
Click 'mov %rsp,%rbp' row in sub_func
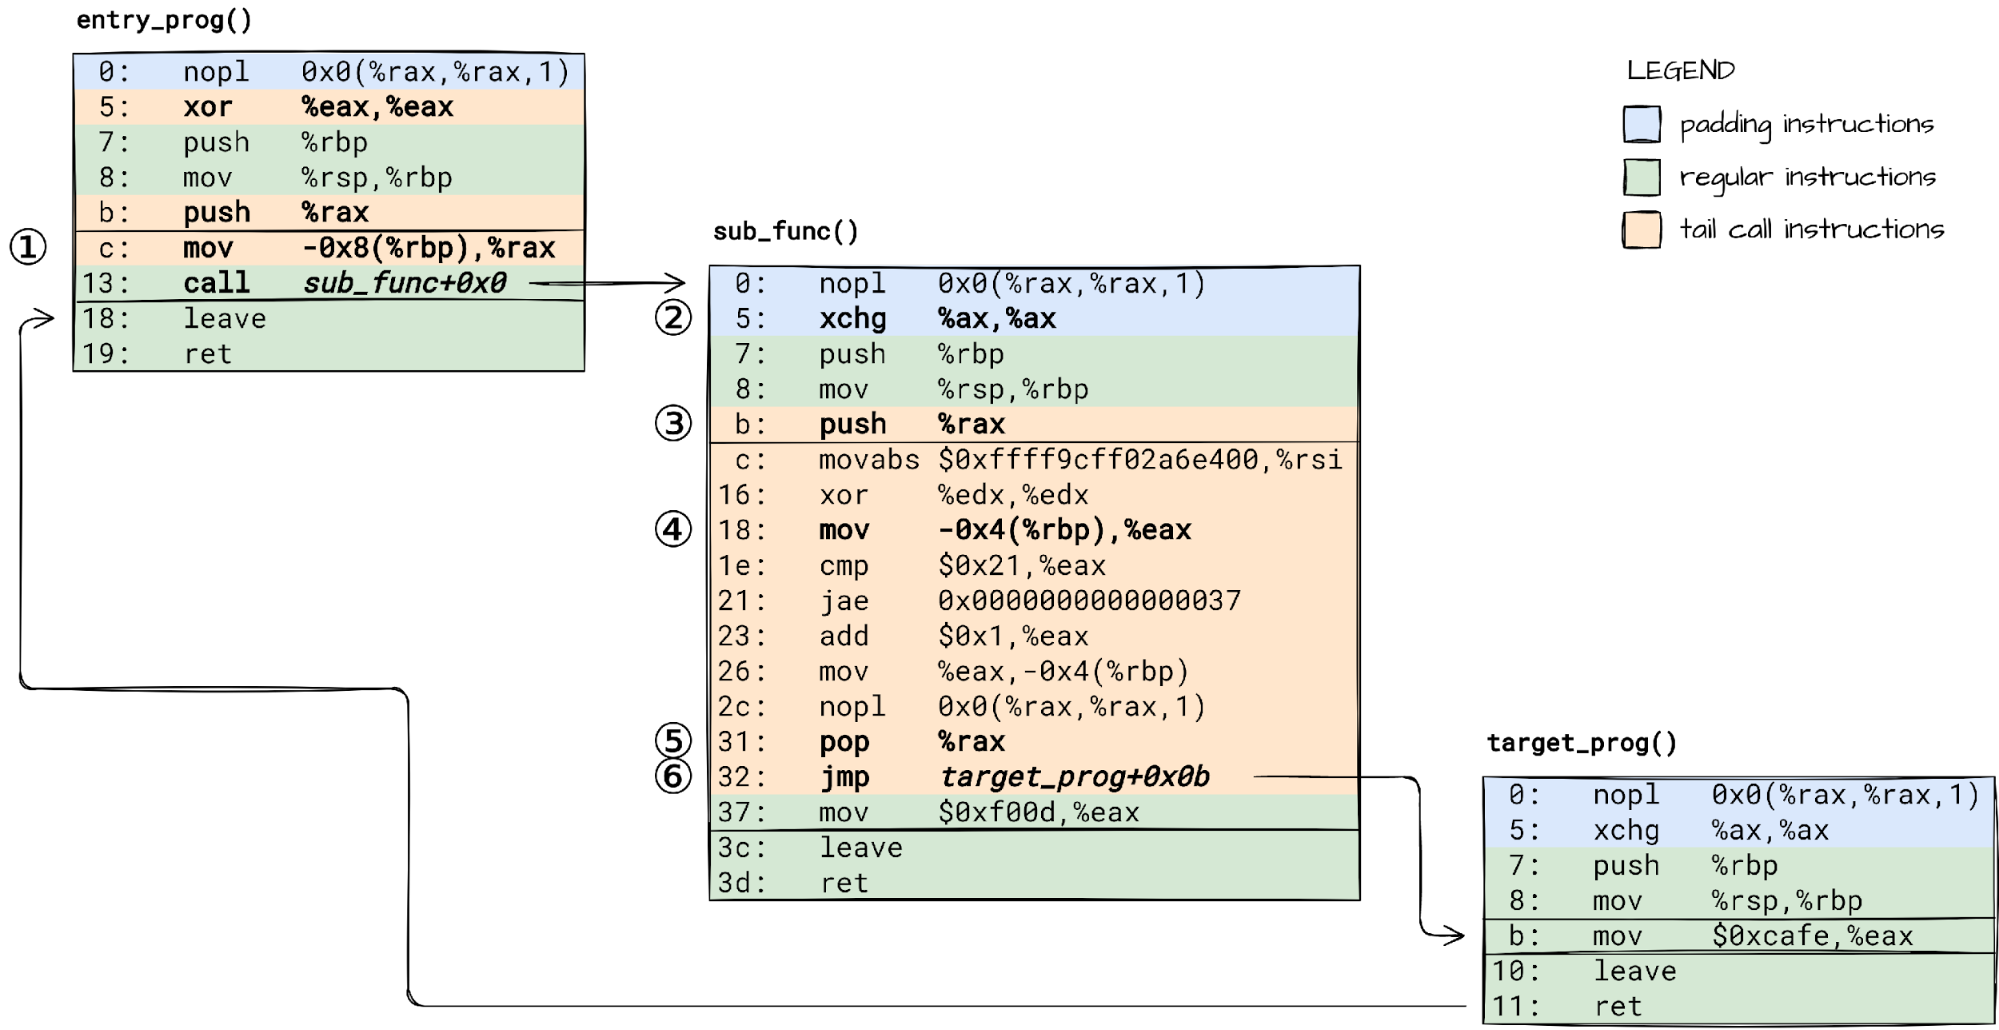click(1034, 390)
